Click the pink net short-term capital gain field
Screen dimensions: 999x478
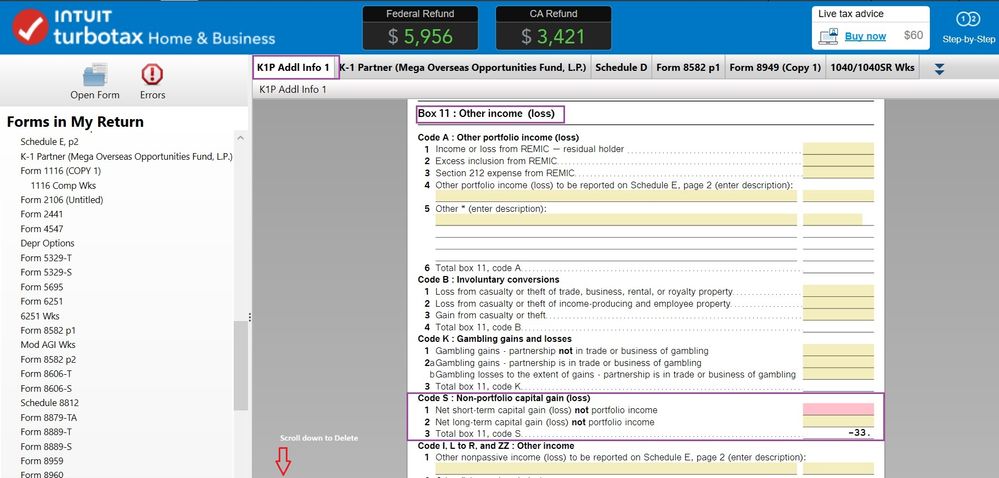(838, 410)
